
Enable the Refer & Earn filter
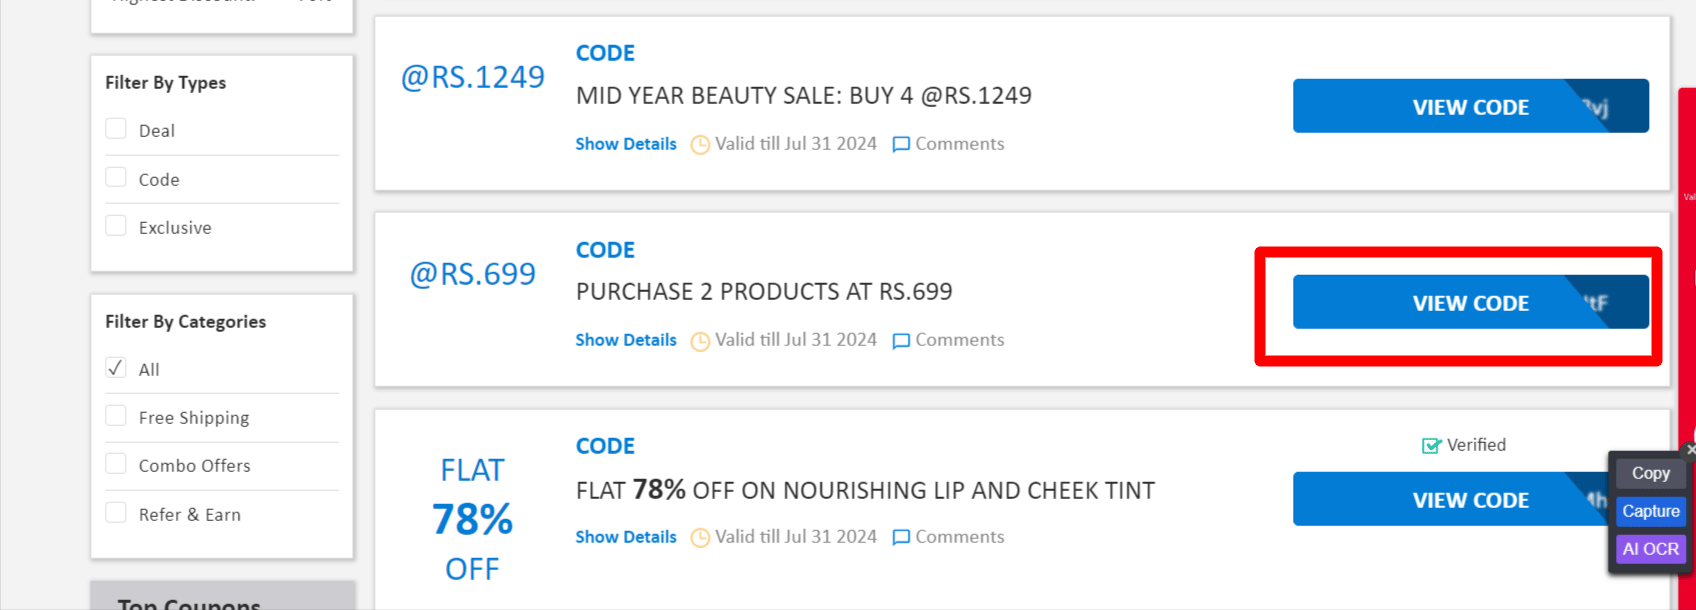[116, 513]
